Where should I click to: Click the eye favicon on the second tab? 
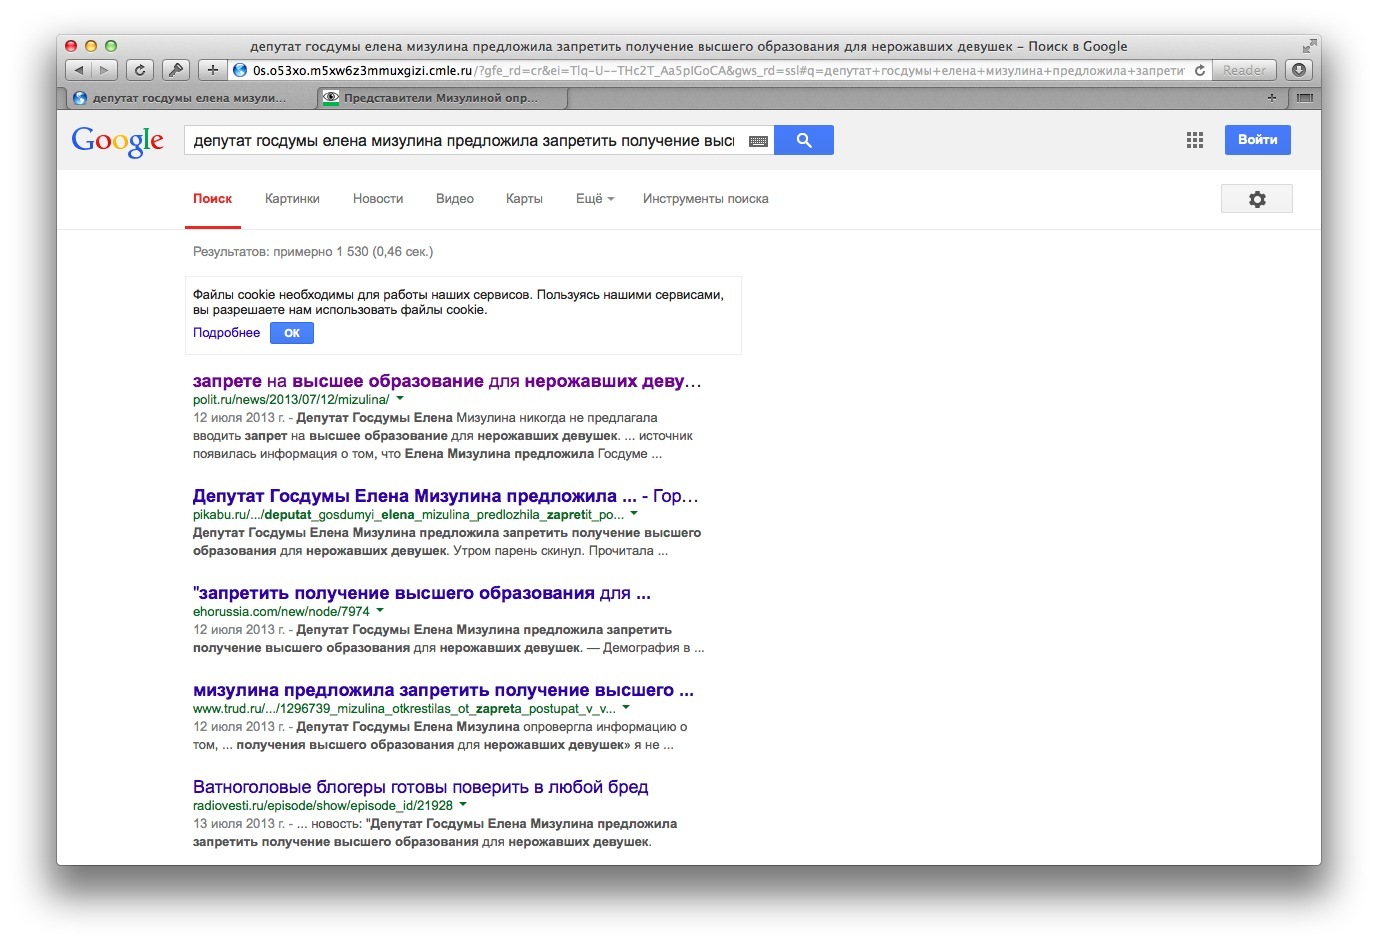point(331,98)
